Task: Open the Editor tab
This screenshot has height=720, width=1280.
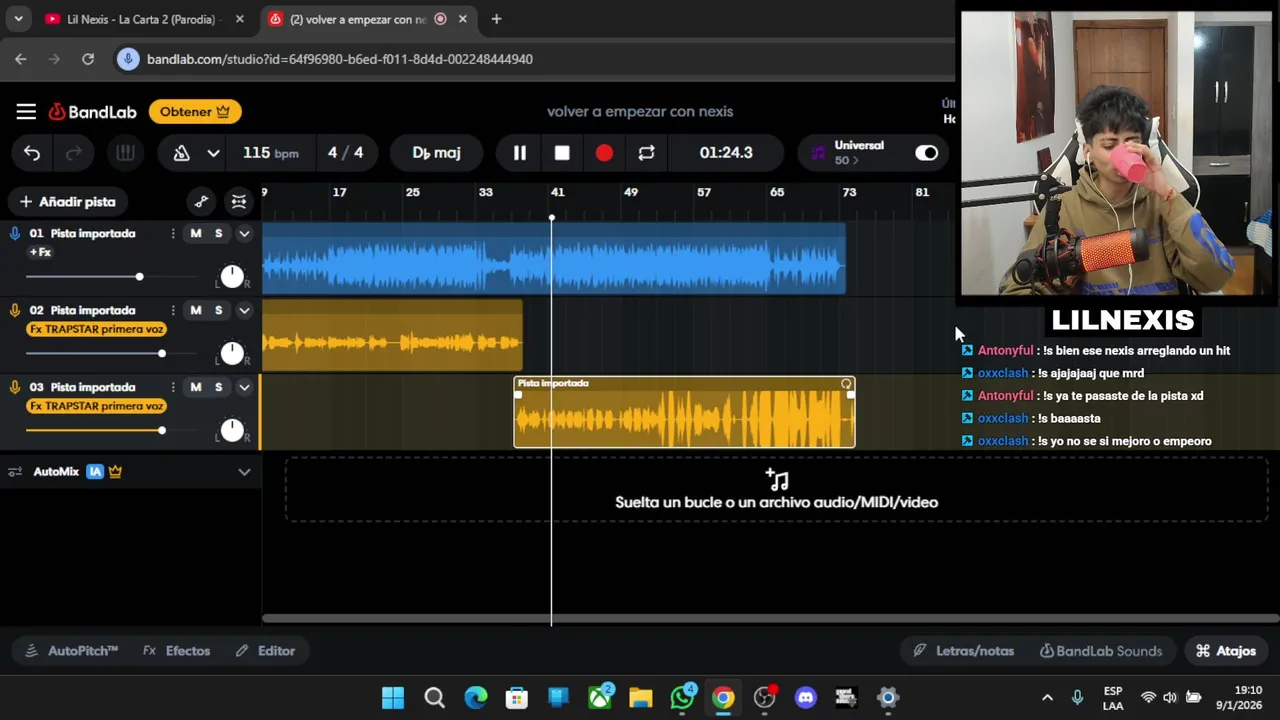Action: tap(265, 651)
